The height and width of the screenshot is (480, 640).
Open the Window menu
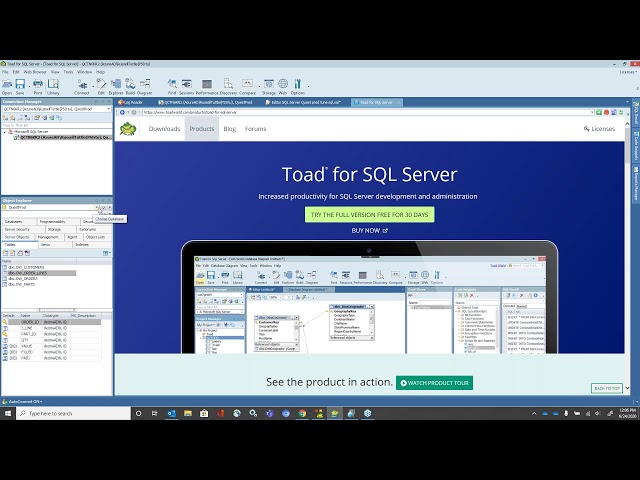tap(84, 72)
